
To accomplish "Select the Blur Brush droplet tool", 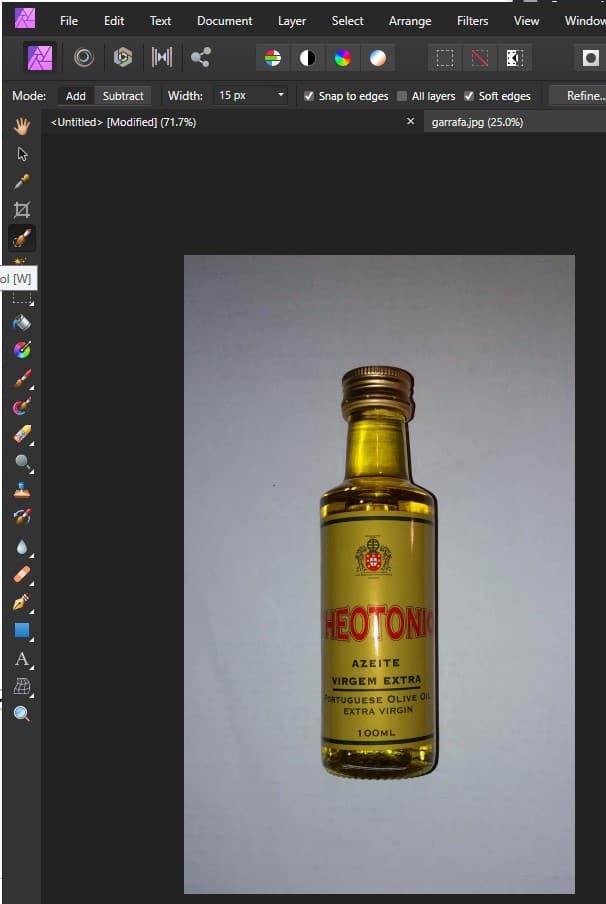I will 22,547.
